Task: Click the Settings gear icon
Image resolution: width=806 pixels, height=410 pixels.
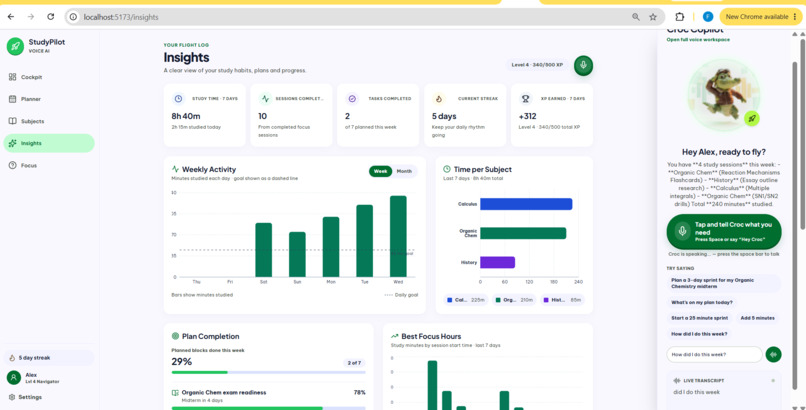Action: click(12, 397)
